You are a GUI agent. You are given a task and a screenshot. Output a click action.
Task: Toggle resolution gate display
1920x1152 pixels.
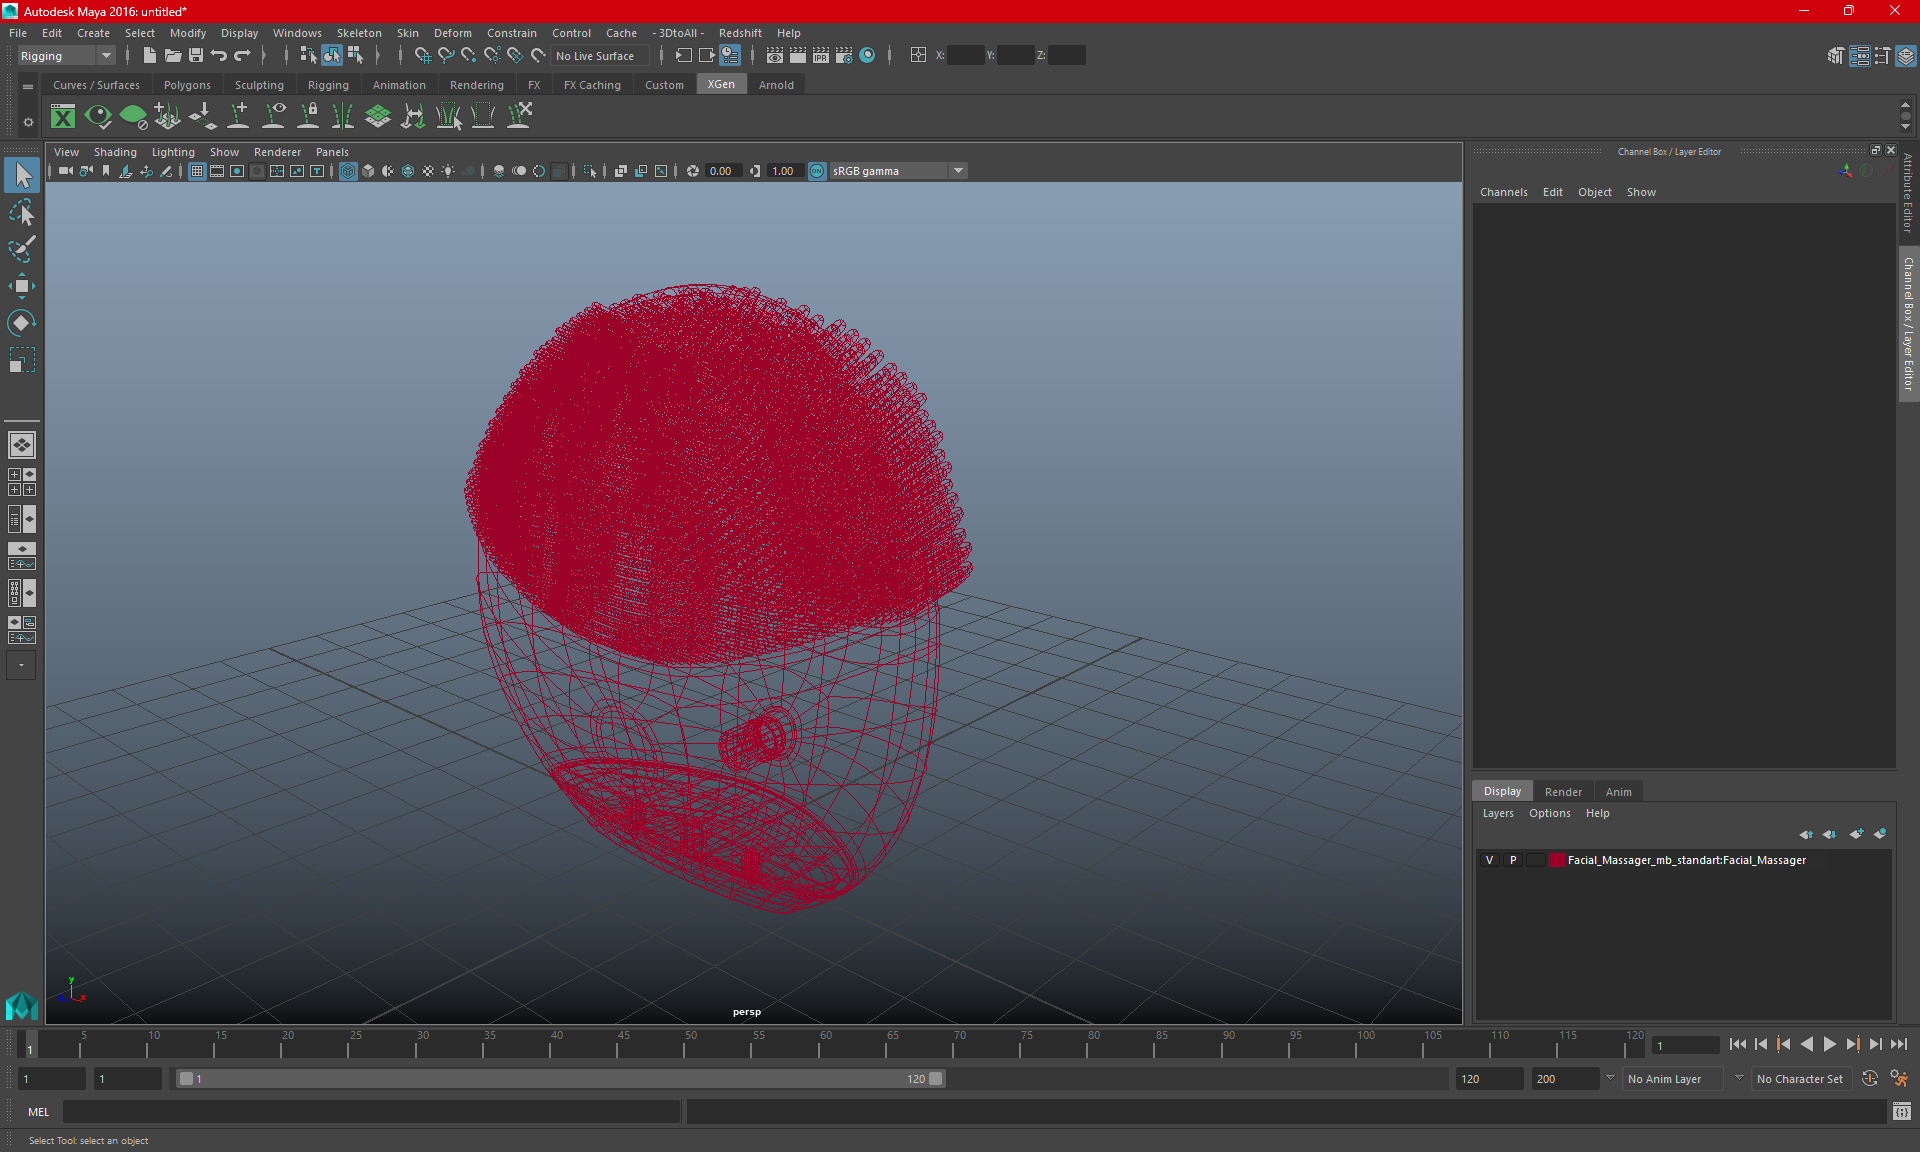(237, 171)
